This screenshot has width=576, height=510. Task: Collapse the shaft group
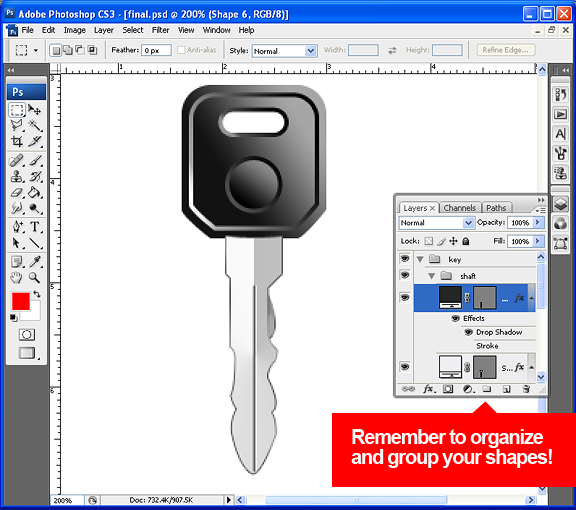click(432, 276)
